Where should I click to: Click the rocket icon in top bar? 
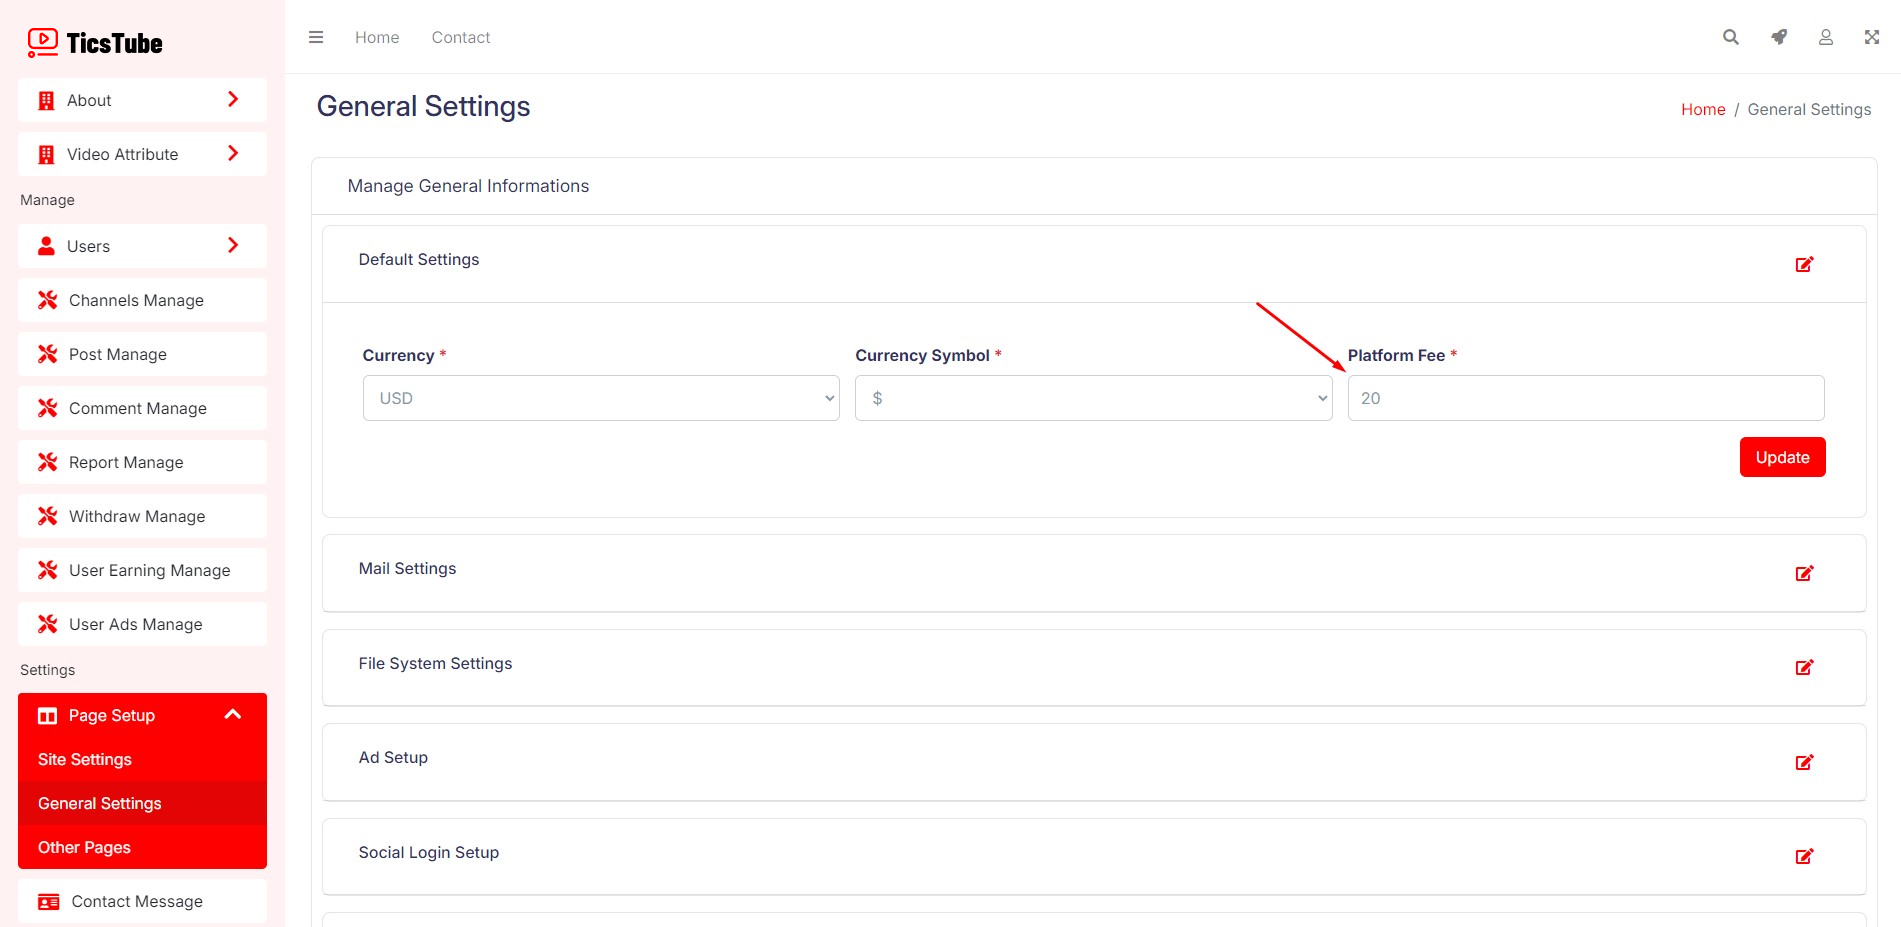point(1779,37)
